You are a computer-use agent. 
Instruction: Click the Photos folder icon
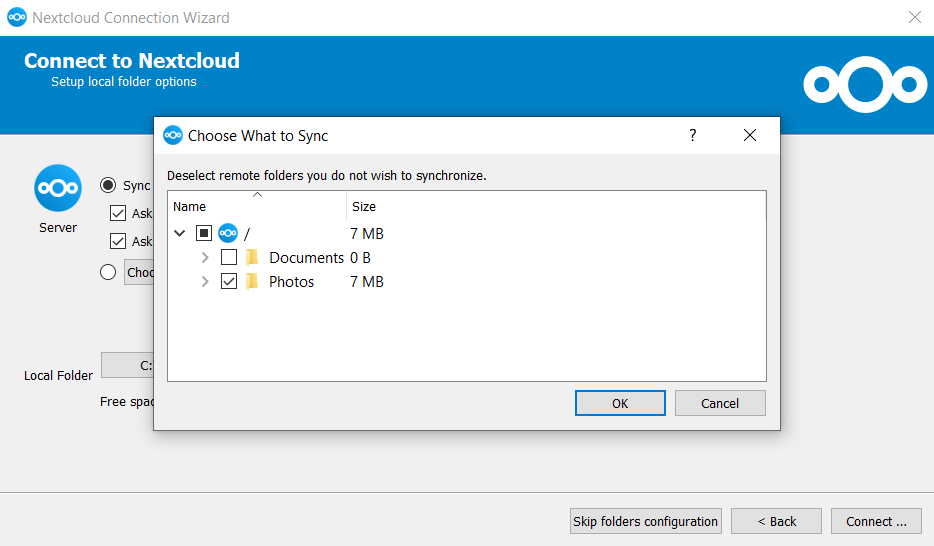(x=252, y=282)
